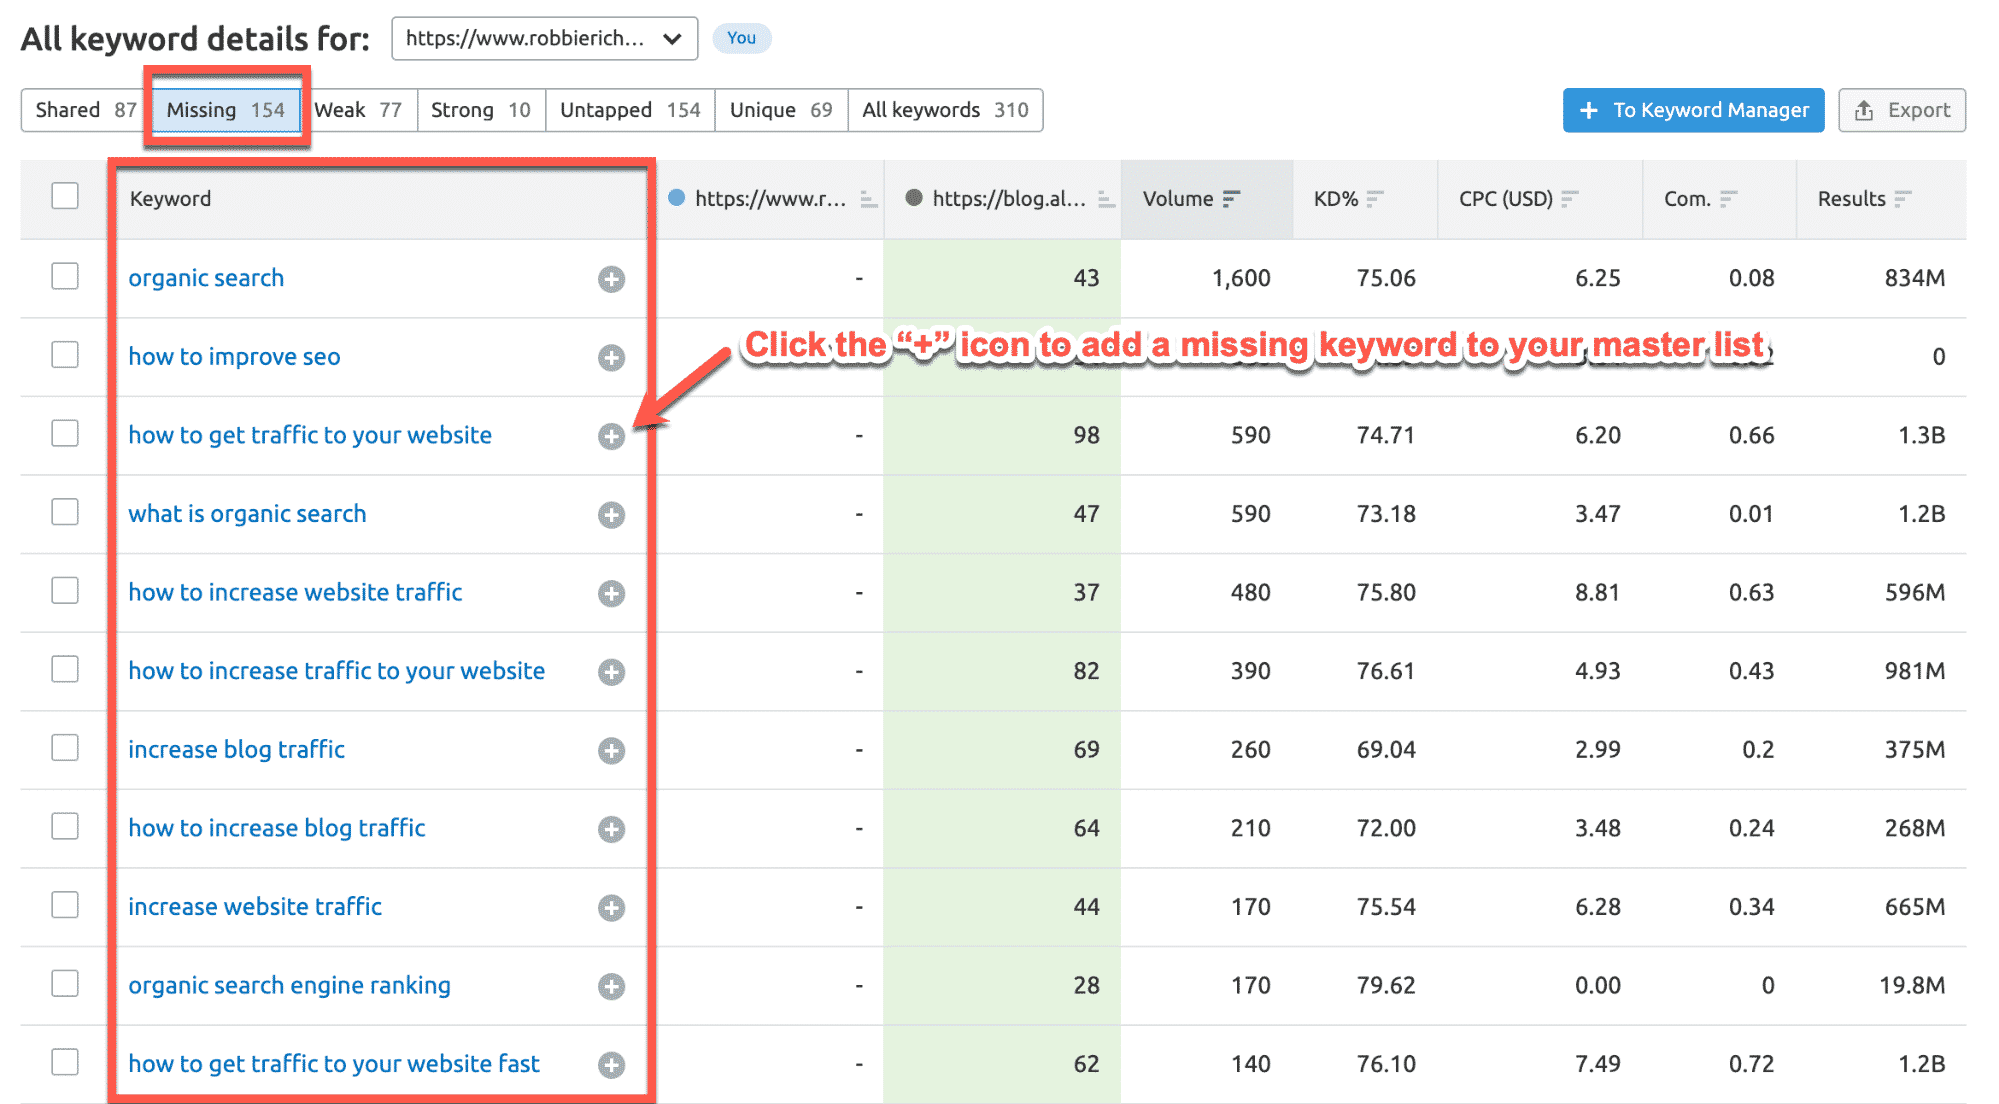Tick checkbox for 'how to increase website traffic'
The height and width of the screenshot is (1104, 1999).
(x=65, y=590)
